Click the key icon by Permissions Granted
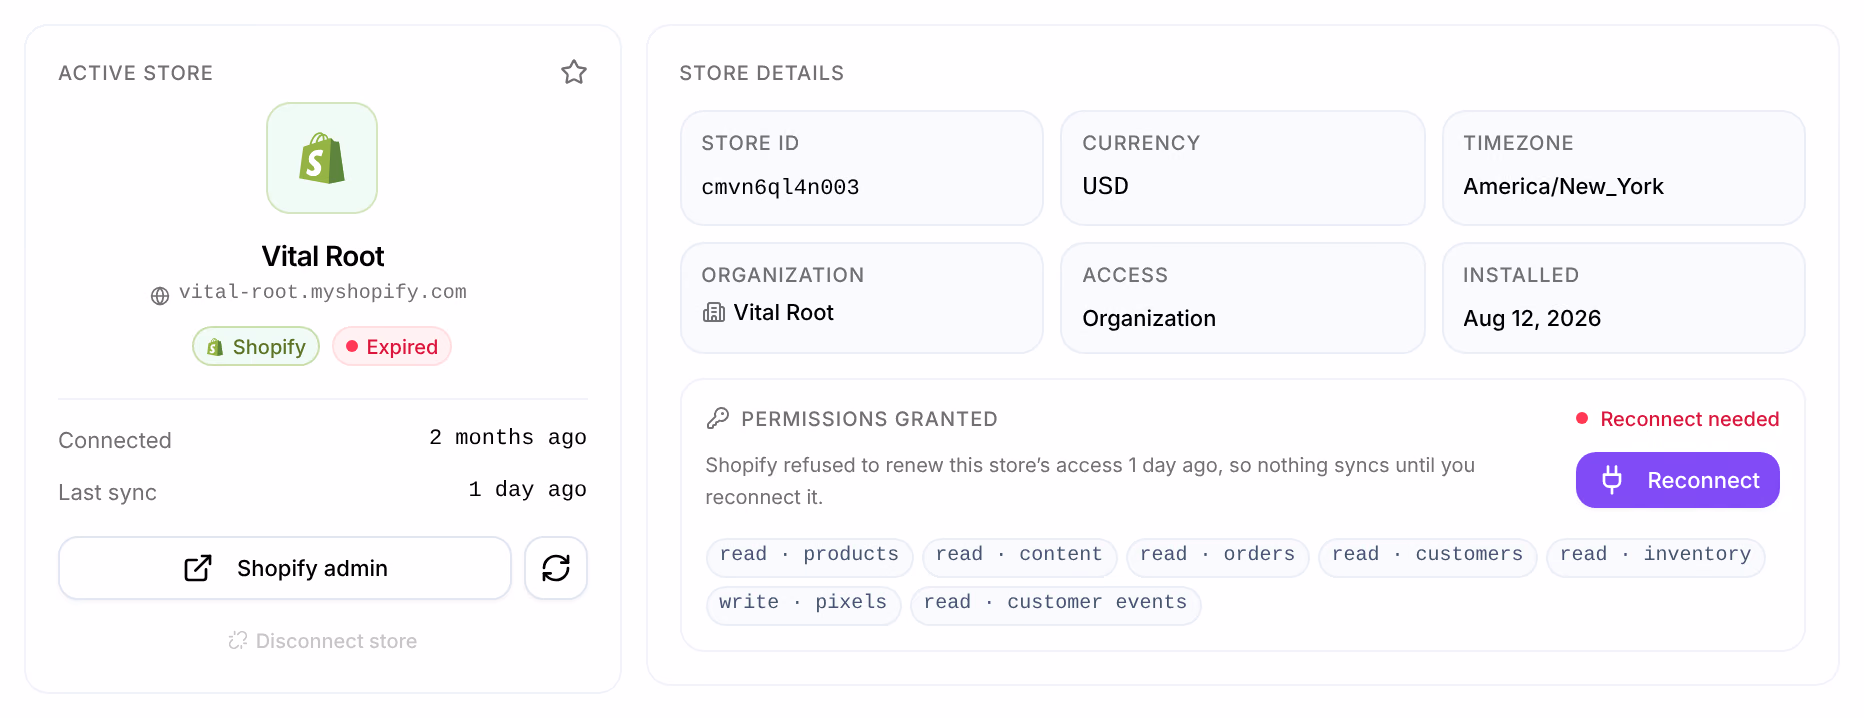Screen dimensions: 1864x718 click(x=717, y=418)
